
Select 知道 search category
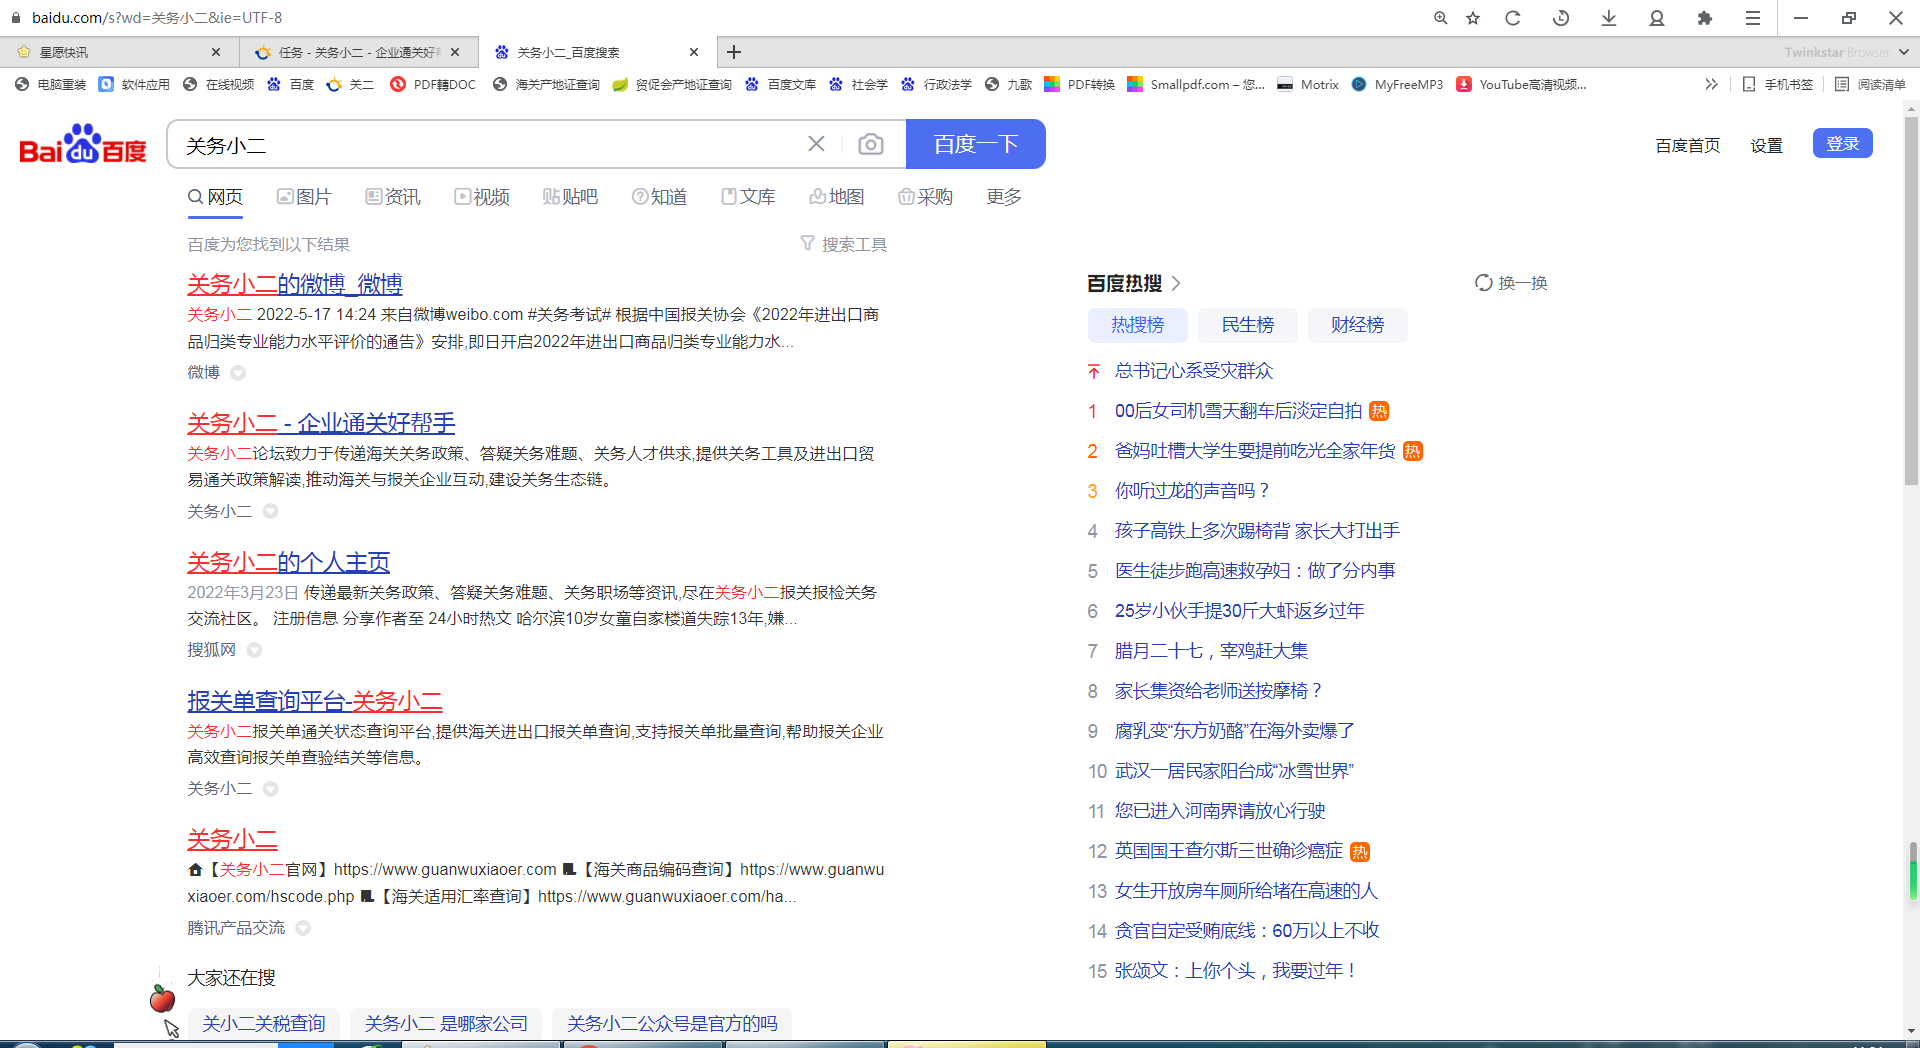[x=659, y=197]
